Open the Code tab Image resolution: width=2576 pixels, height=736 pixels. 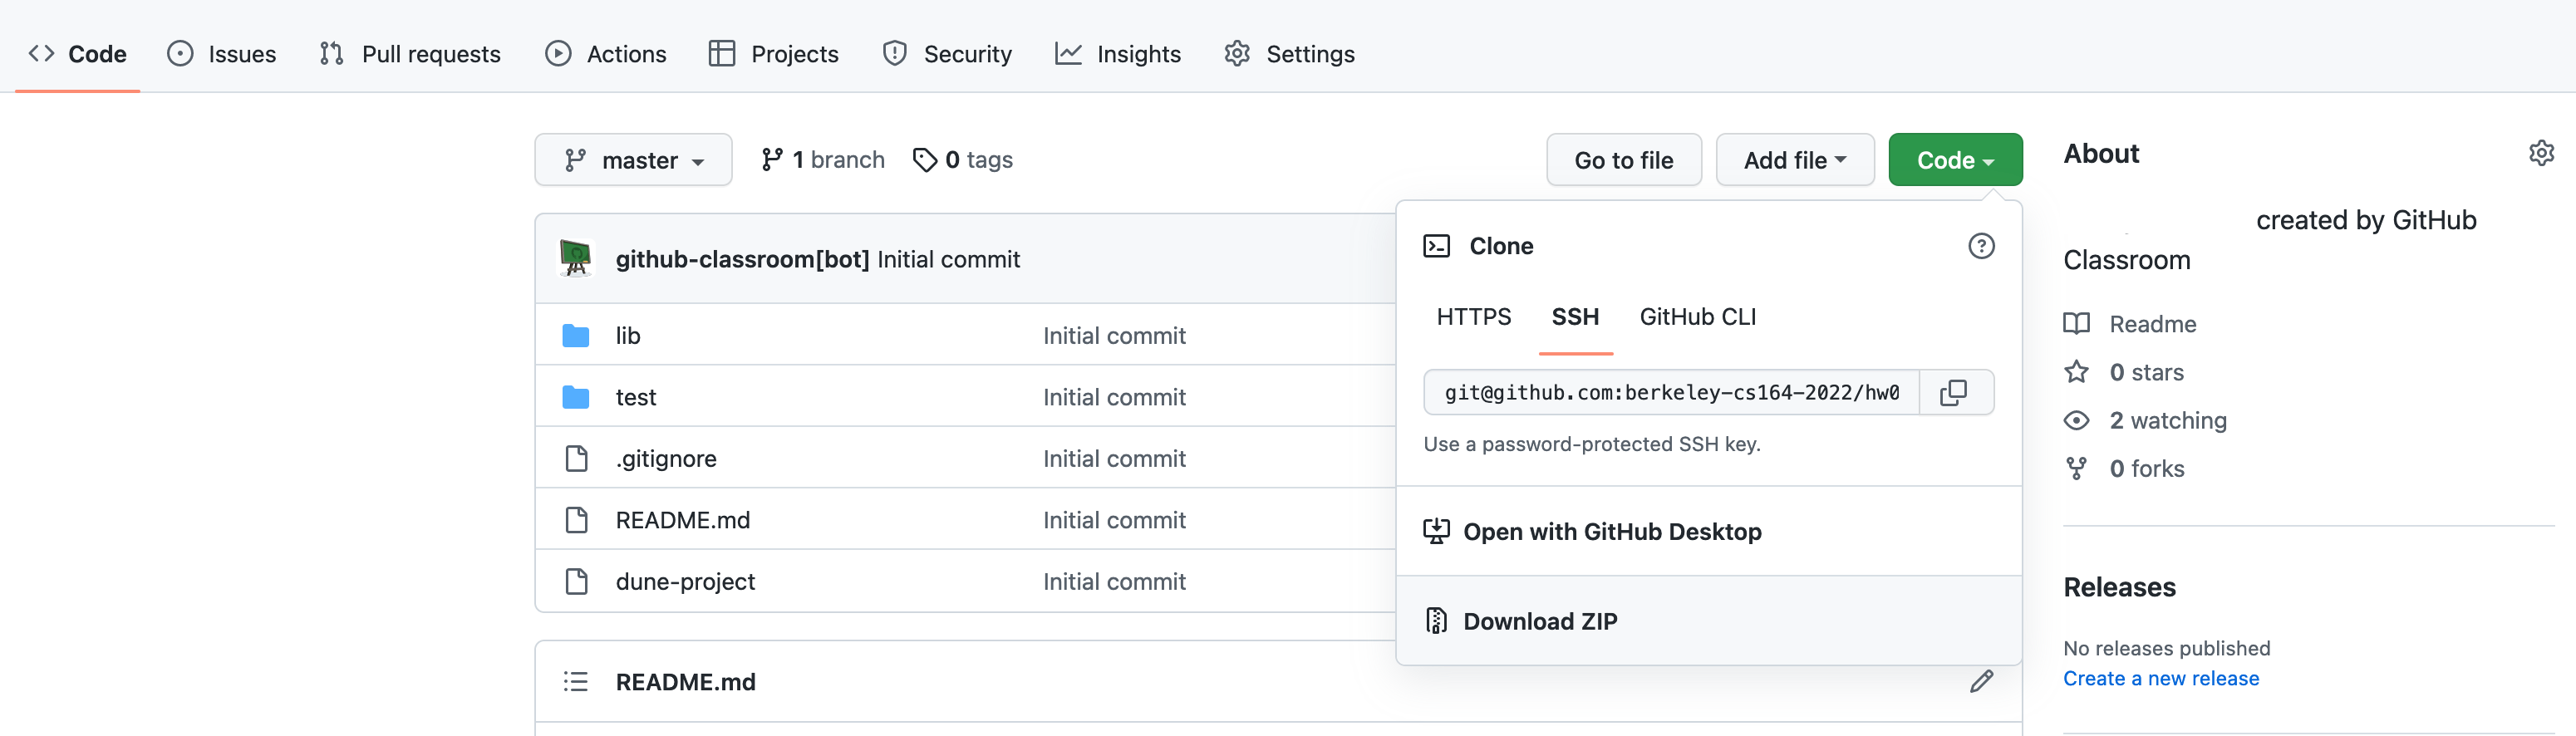click(x=78, y=54)
